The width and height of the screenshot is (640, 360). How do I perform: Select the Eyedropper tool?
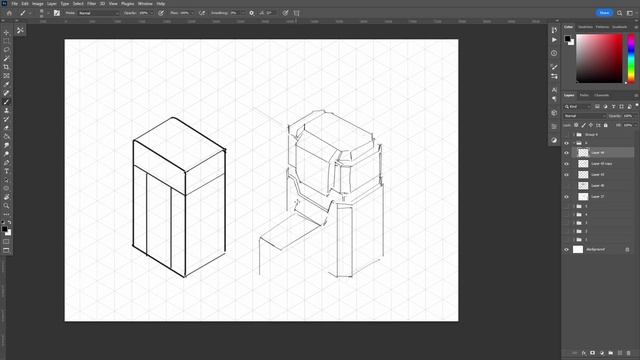6,84
